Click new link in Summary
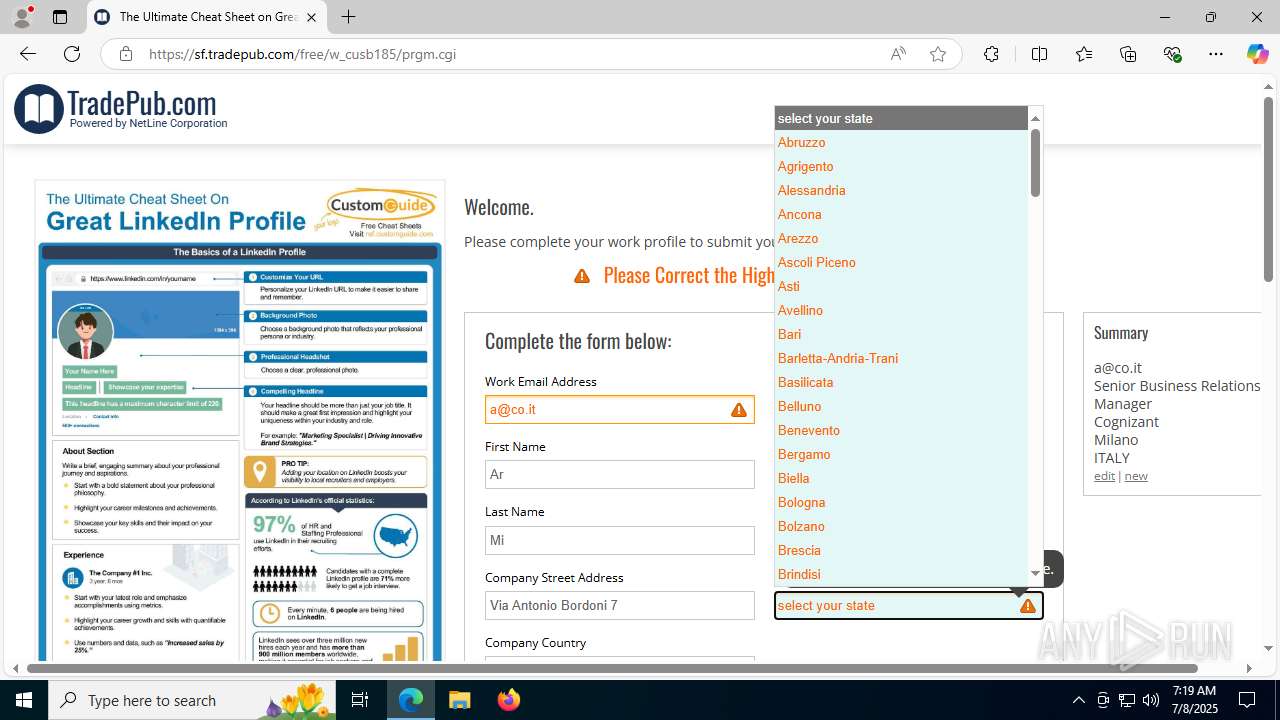 (x=1136, y=476)
